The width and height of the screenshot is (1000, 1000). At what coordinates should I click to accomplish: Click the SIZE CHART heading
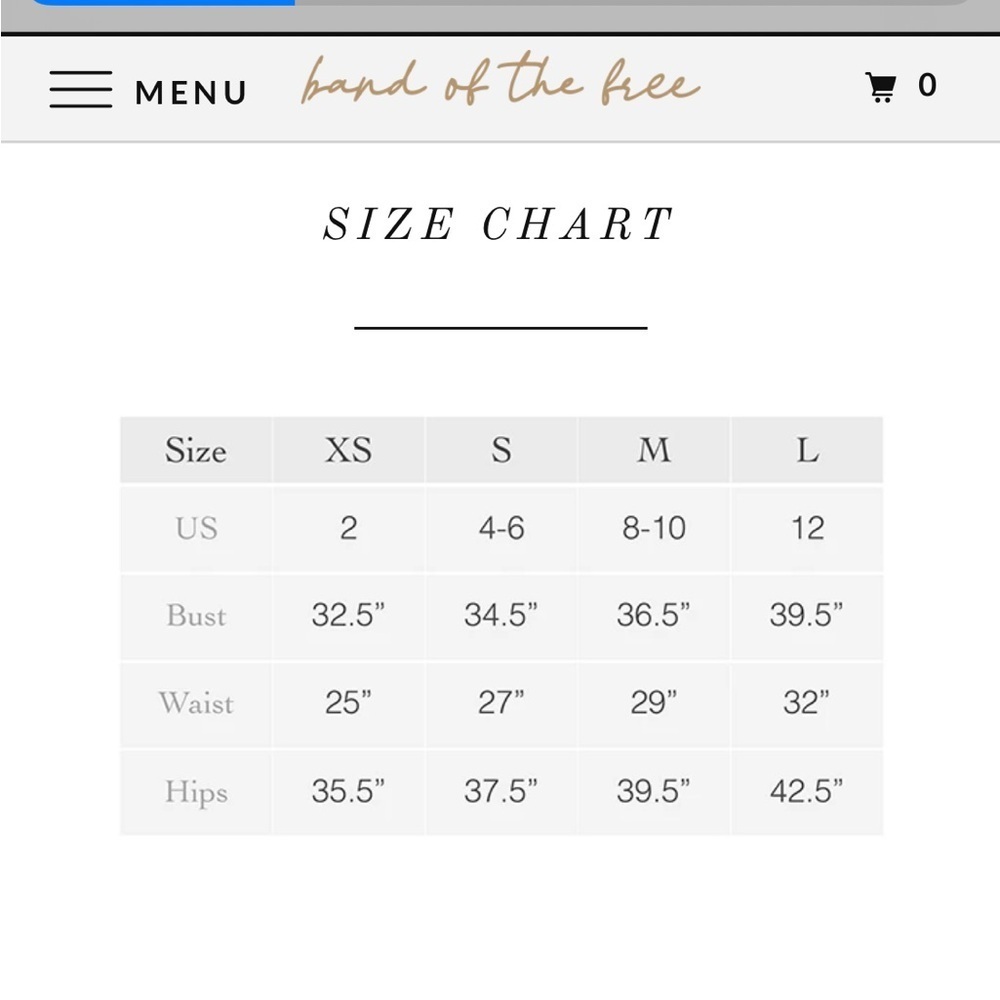point(498,224)
